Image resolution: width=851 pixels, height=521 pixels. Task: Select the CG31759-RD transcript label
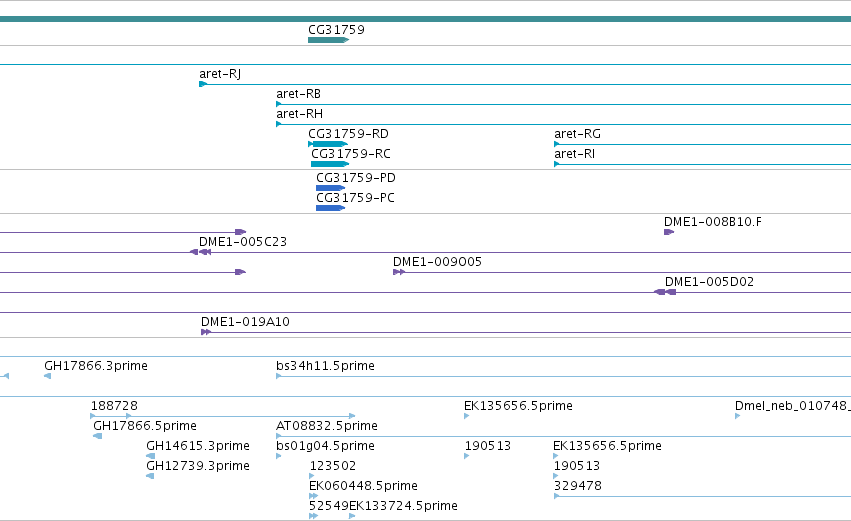(x=348, y=134)
